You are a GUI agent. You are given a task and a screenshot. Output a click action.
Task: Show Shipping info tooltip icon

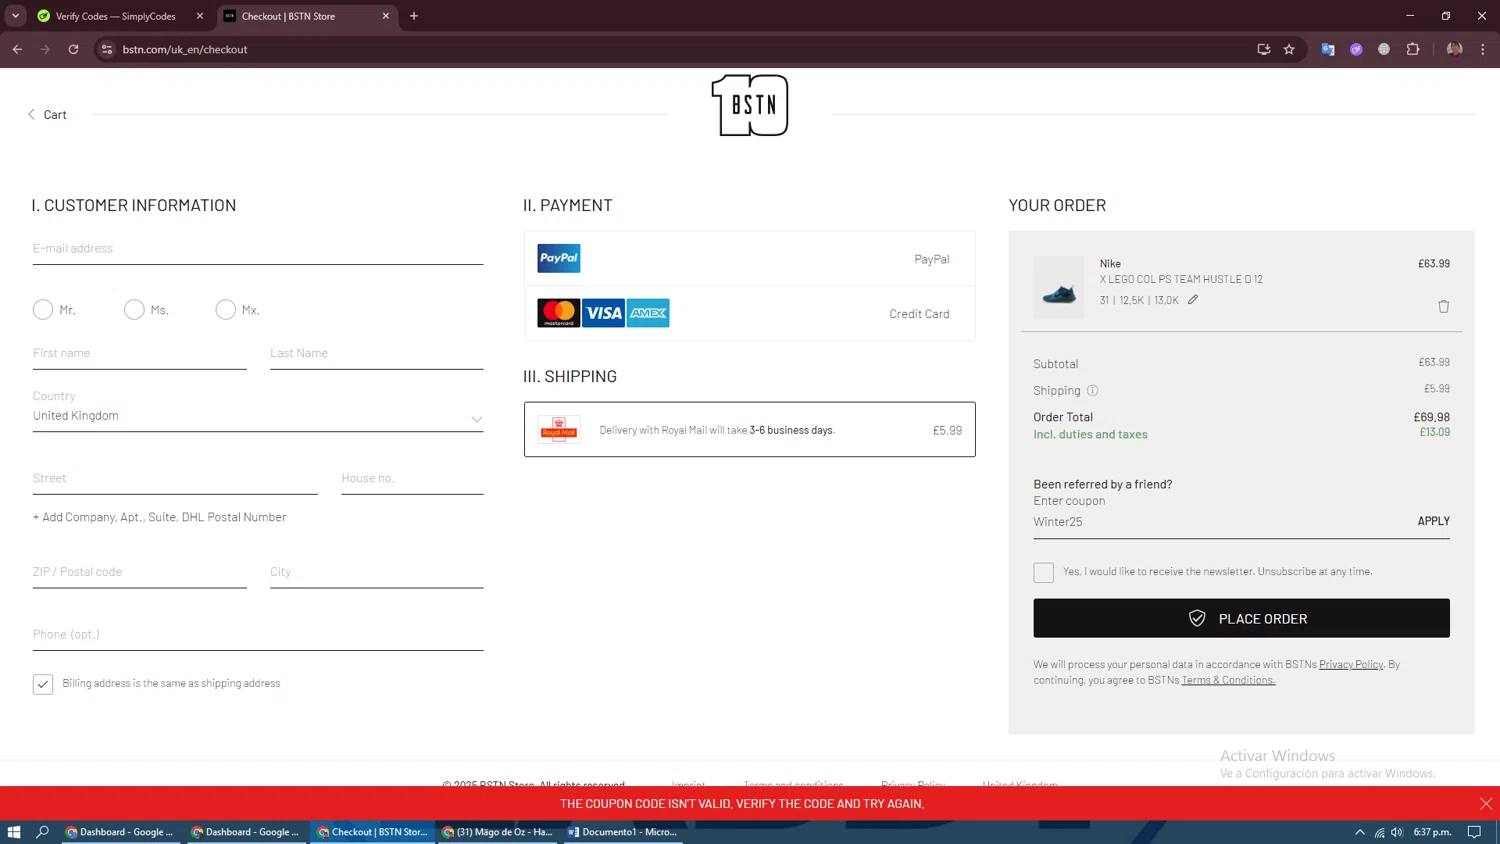[1093, 391]
